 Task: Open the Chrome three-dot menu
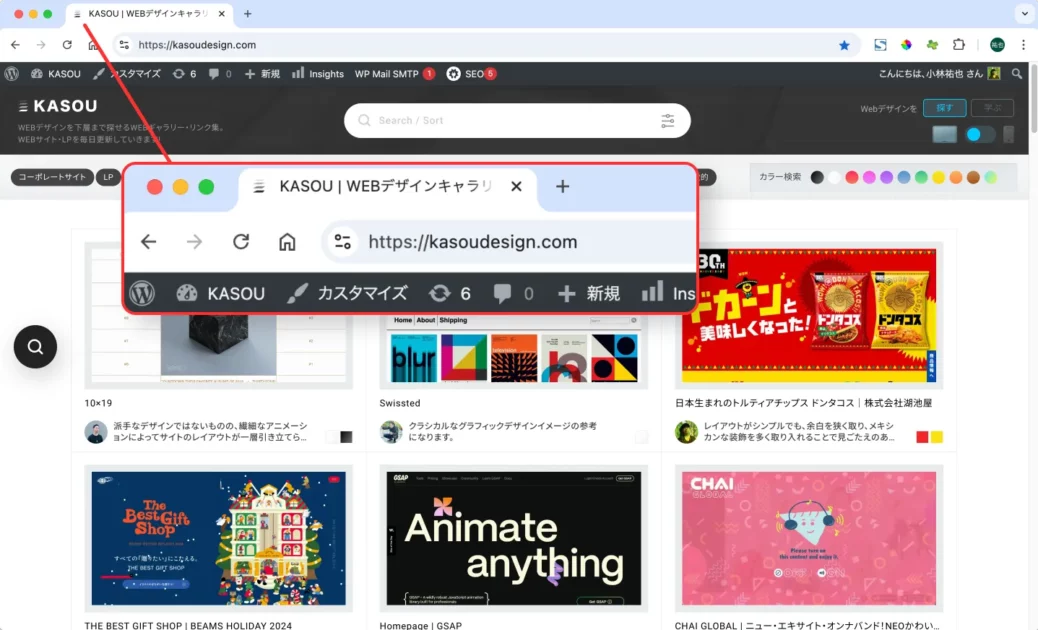pyautogui.click(x=1023, y=45)
